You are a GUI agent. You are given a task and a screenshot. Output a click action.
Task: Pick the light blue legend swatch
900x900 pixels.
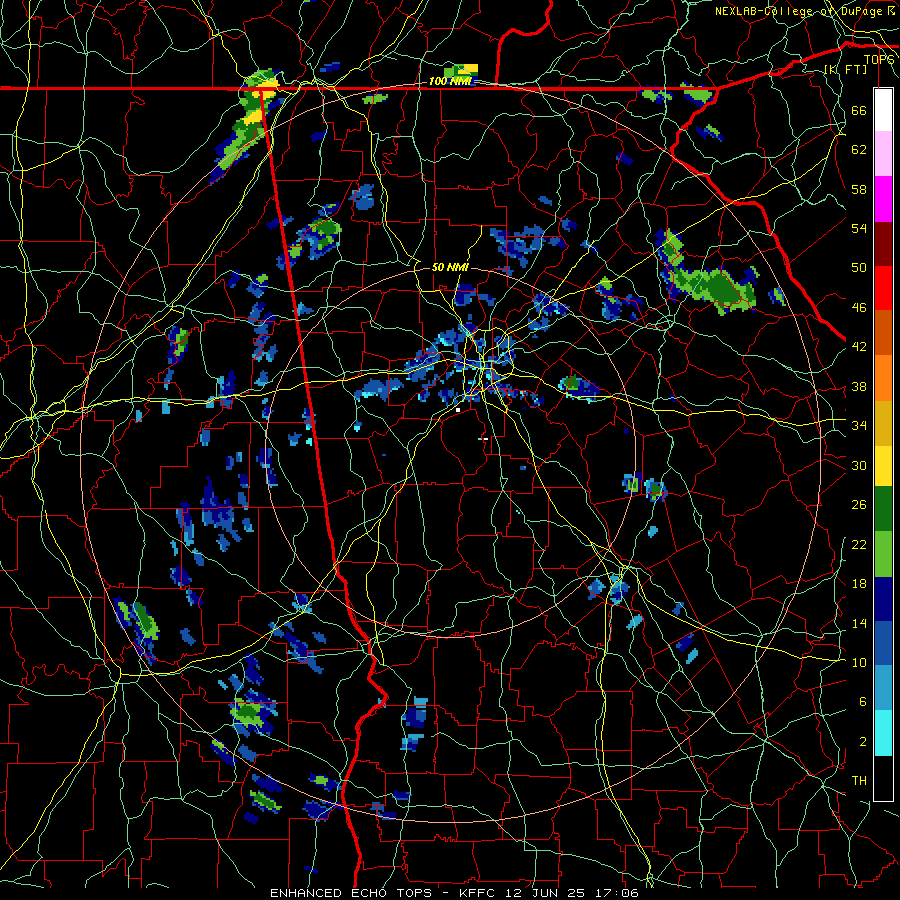tap(883, 688)
